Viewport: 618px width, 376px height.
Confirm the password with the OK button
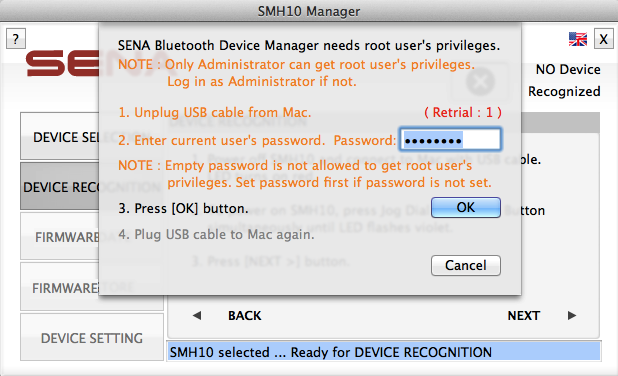466,207
